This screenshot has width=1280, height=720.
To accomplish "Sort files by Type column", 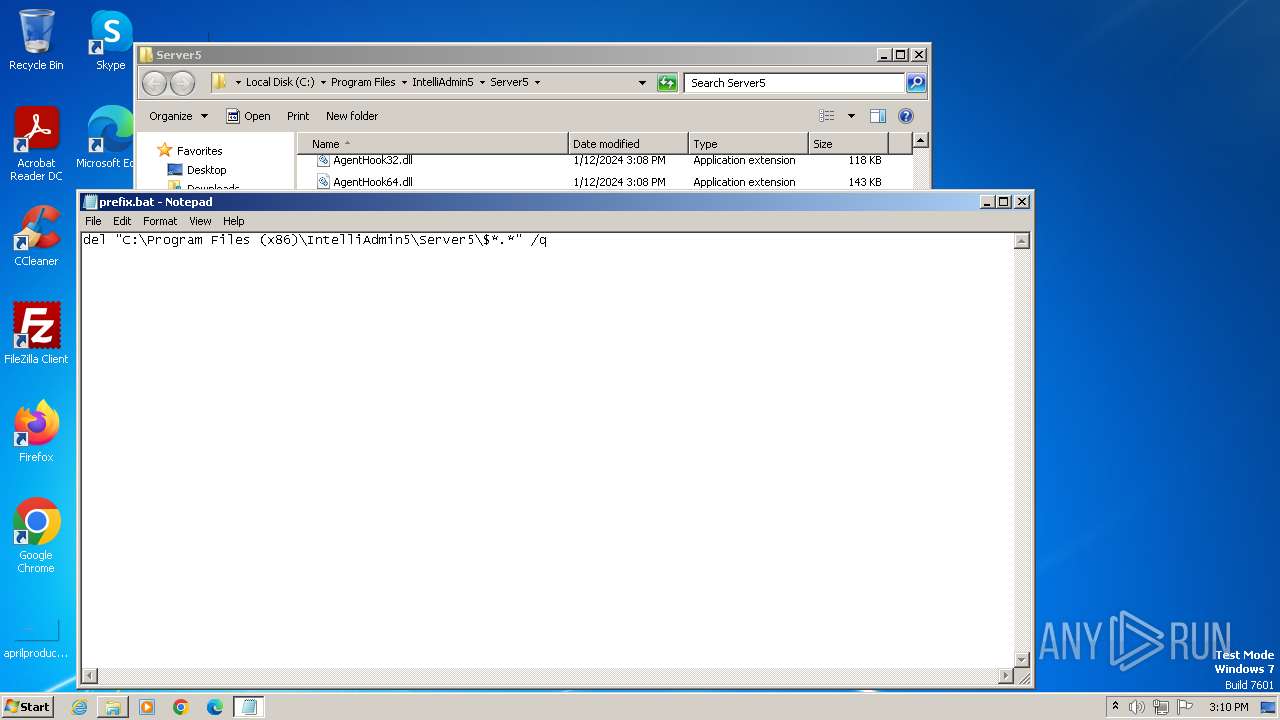I will (x=748, y=144).
